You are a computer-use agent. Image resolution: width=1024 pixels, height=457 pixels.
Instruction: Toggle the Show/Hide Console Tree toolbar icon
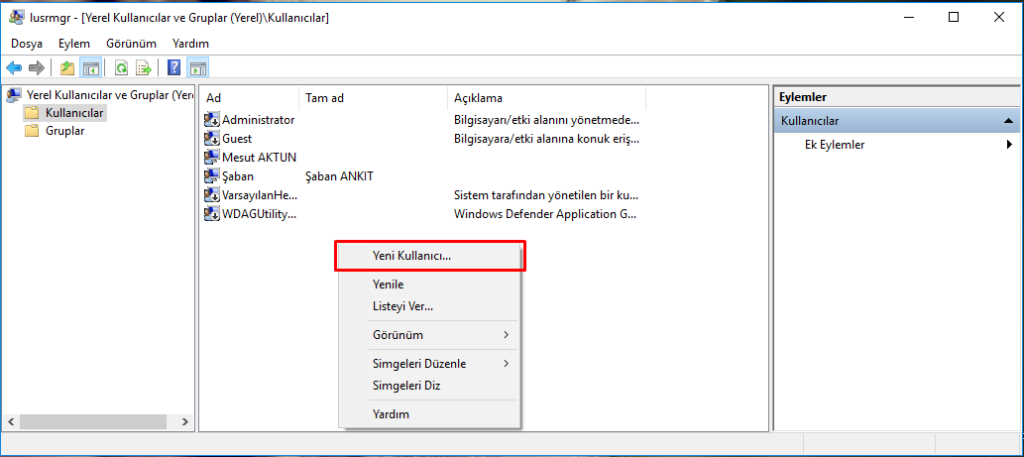pos(89,67)
